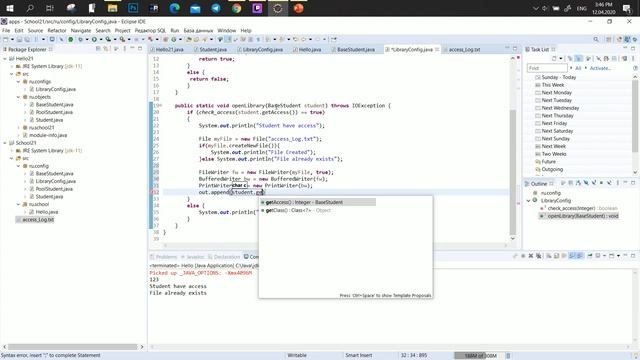Click the New file toolbar icon
Viewport: 640px width, 360px height.
[x=5, y=40]
